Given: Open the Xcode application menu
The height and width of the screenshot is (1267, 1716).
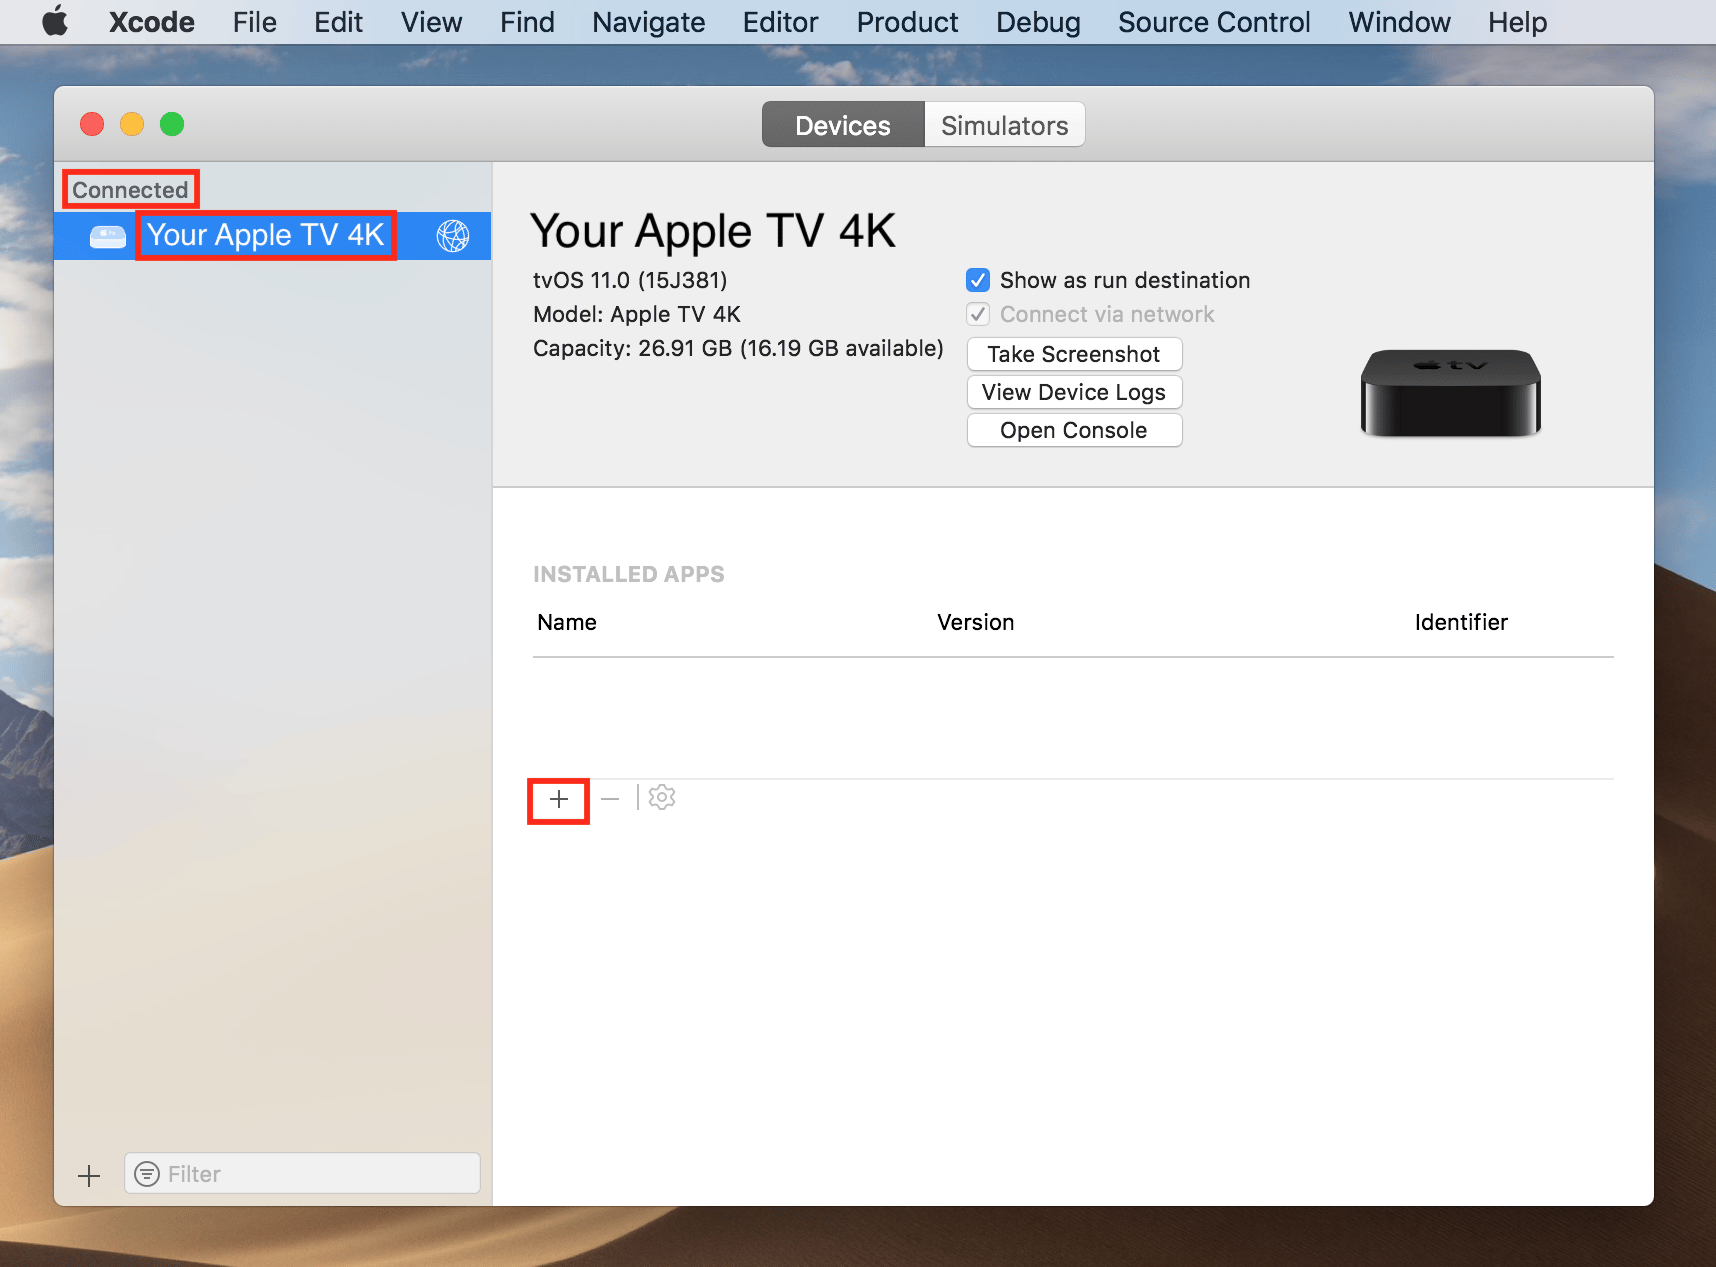Looking at the screenshot, I should 151,22.
